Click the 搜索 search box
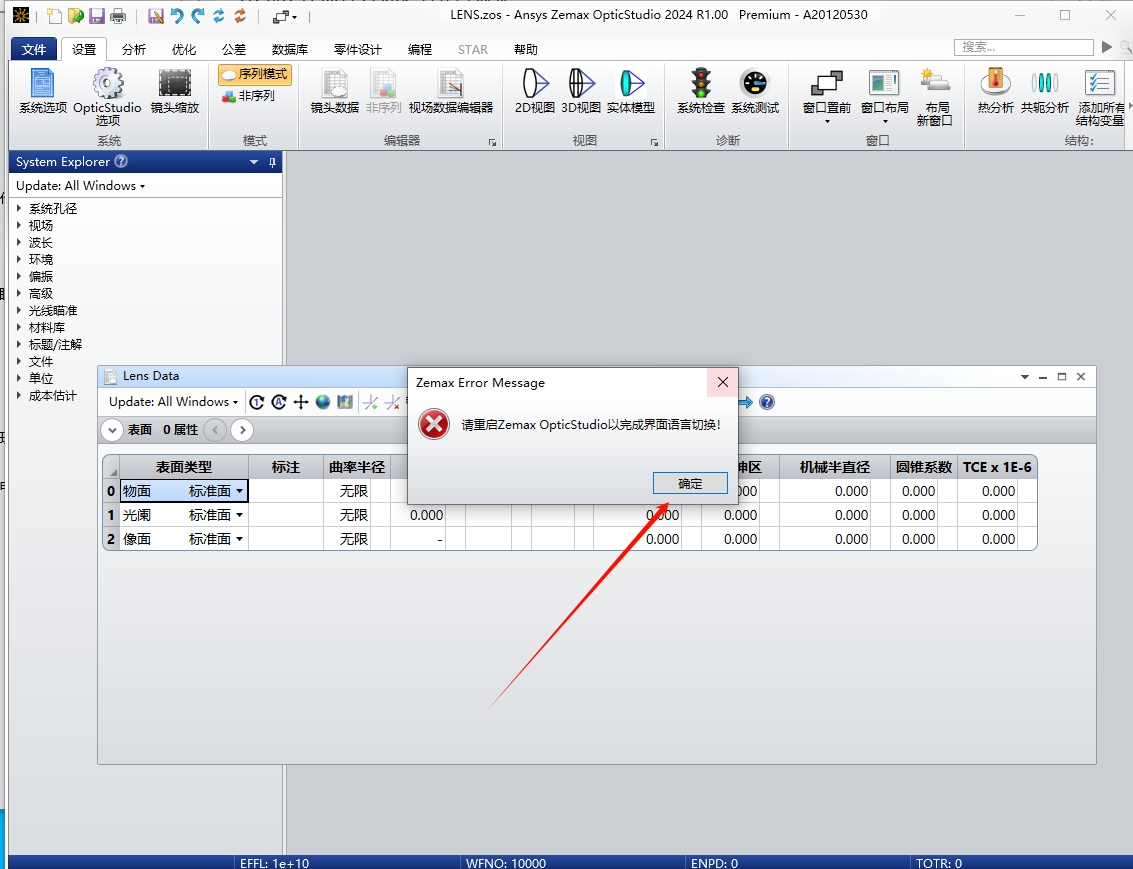 (x=1022, y=47)
